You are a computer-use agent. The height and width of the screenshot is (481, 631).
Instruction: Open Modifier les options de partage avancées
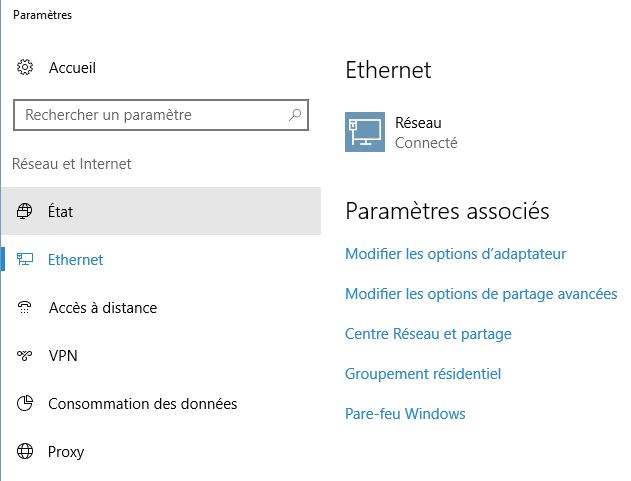(481, 294)
